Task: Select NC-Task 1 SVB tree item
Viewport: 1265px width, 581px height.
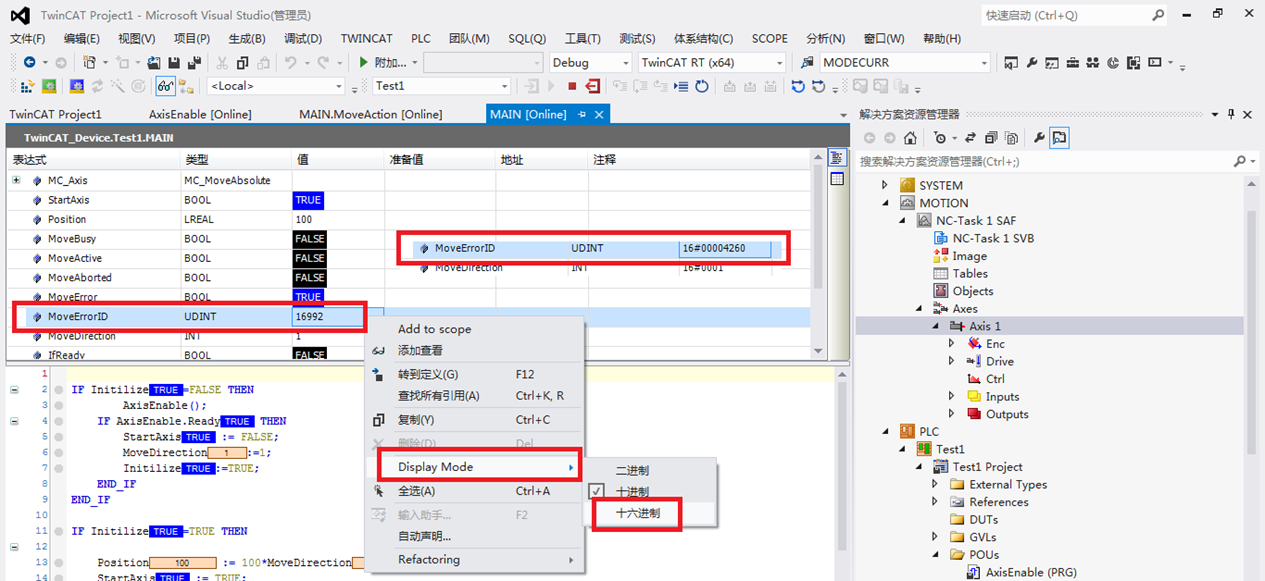Action: 992,238
